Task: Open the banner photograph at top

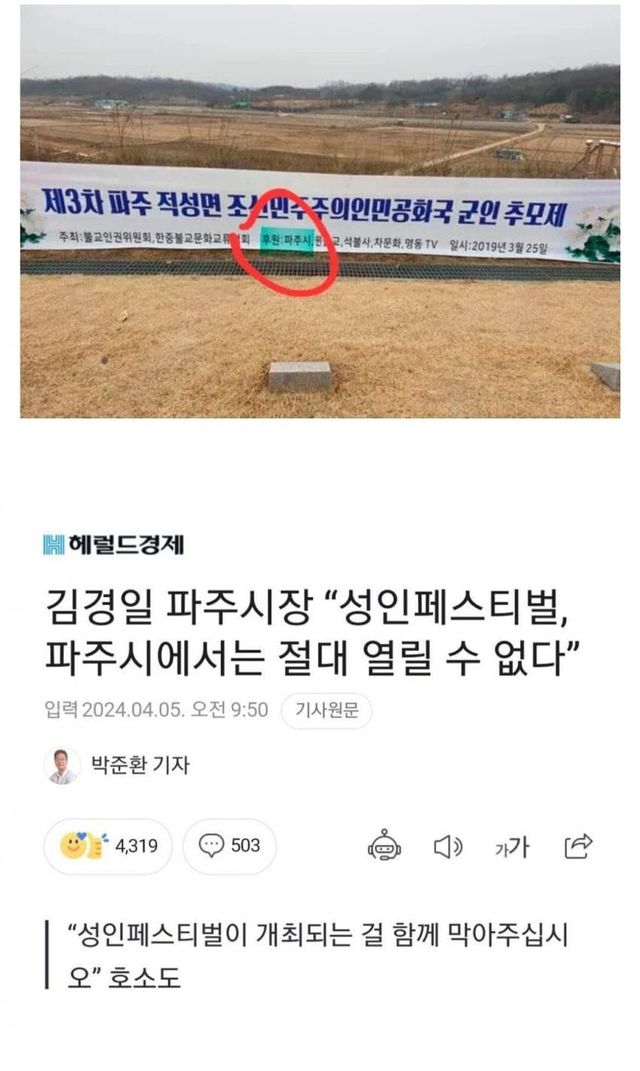Action: [320, 211]
